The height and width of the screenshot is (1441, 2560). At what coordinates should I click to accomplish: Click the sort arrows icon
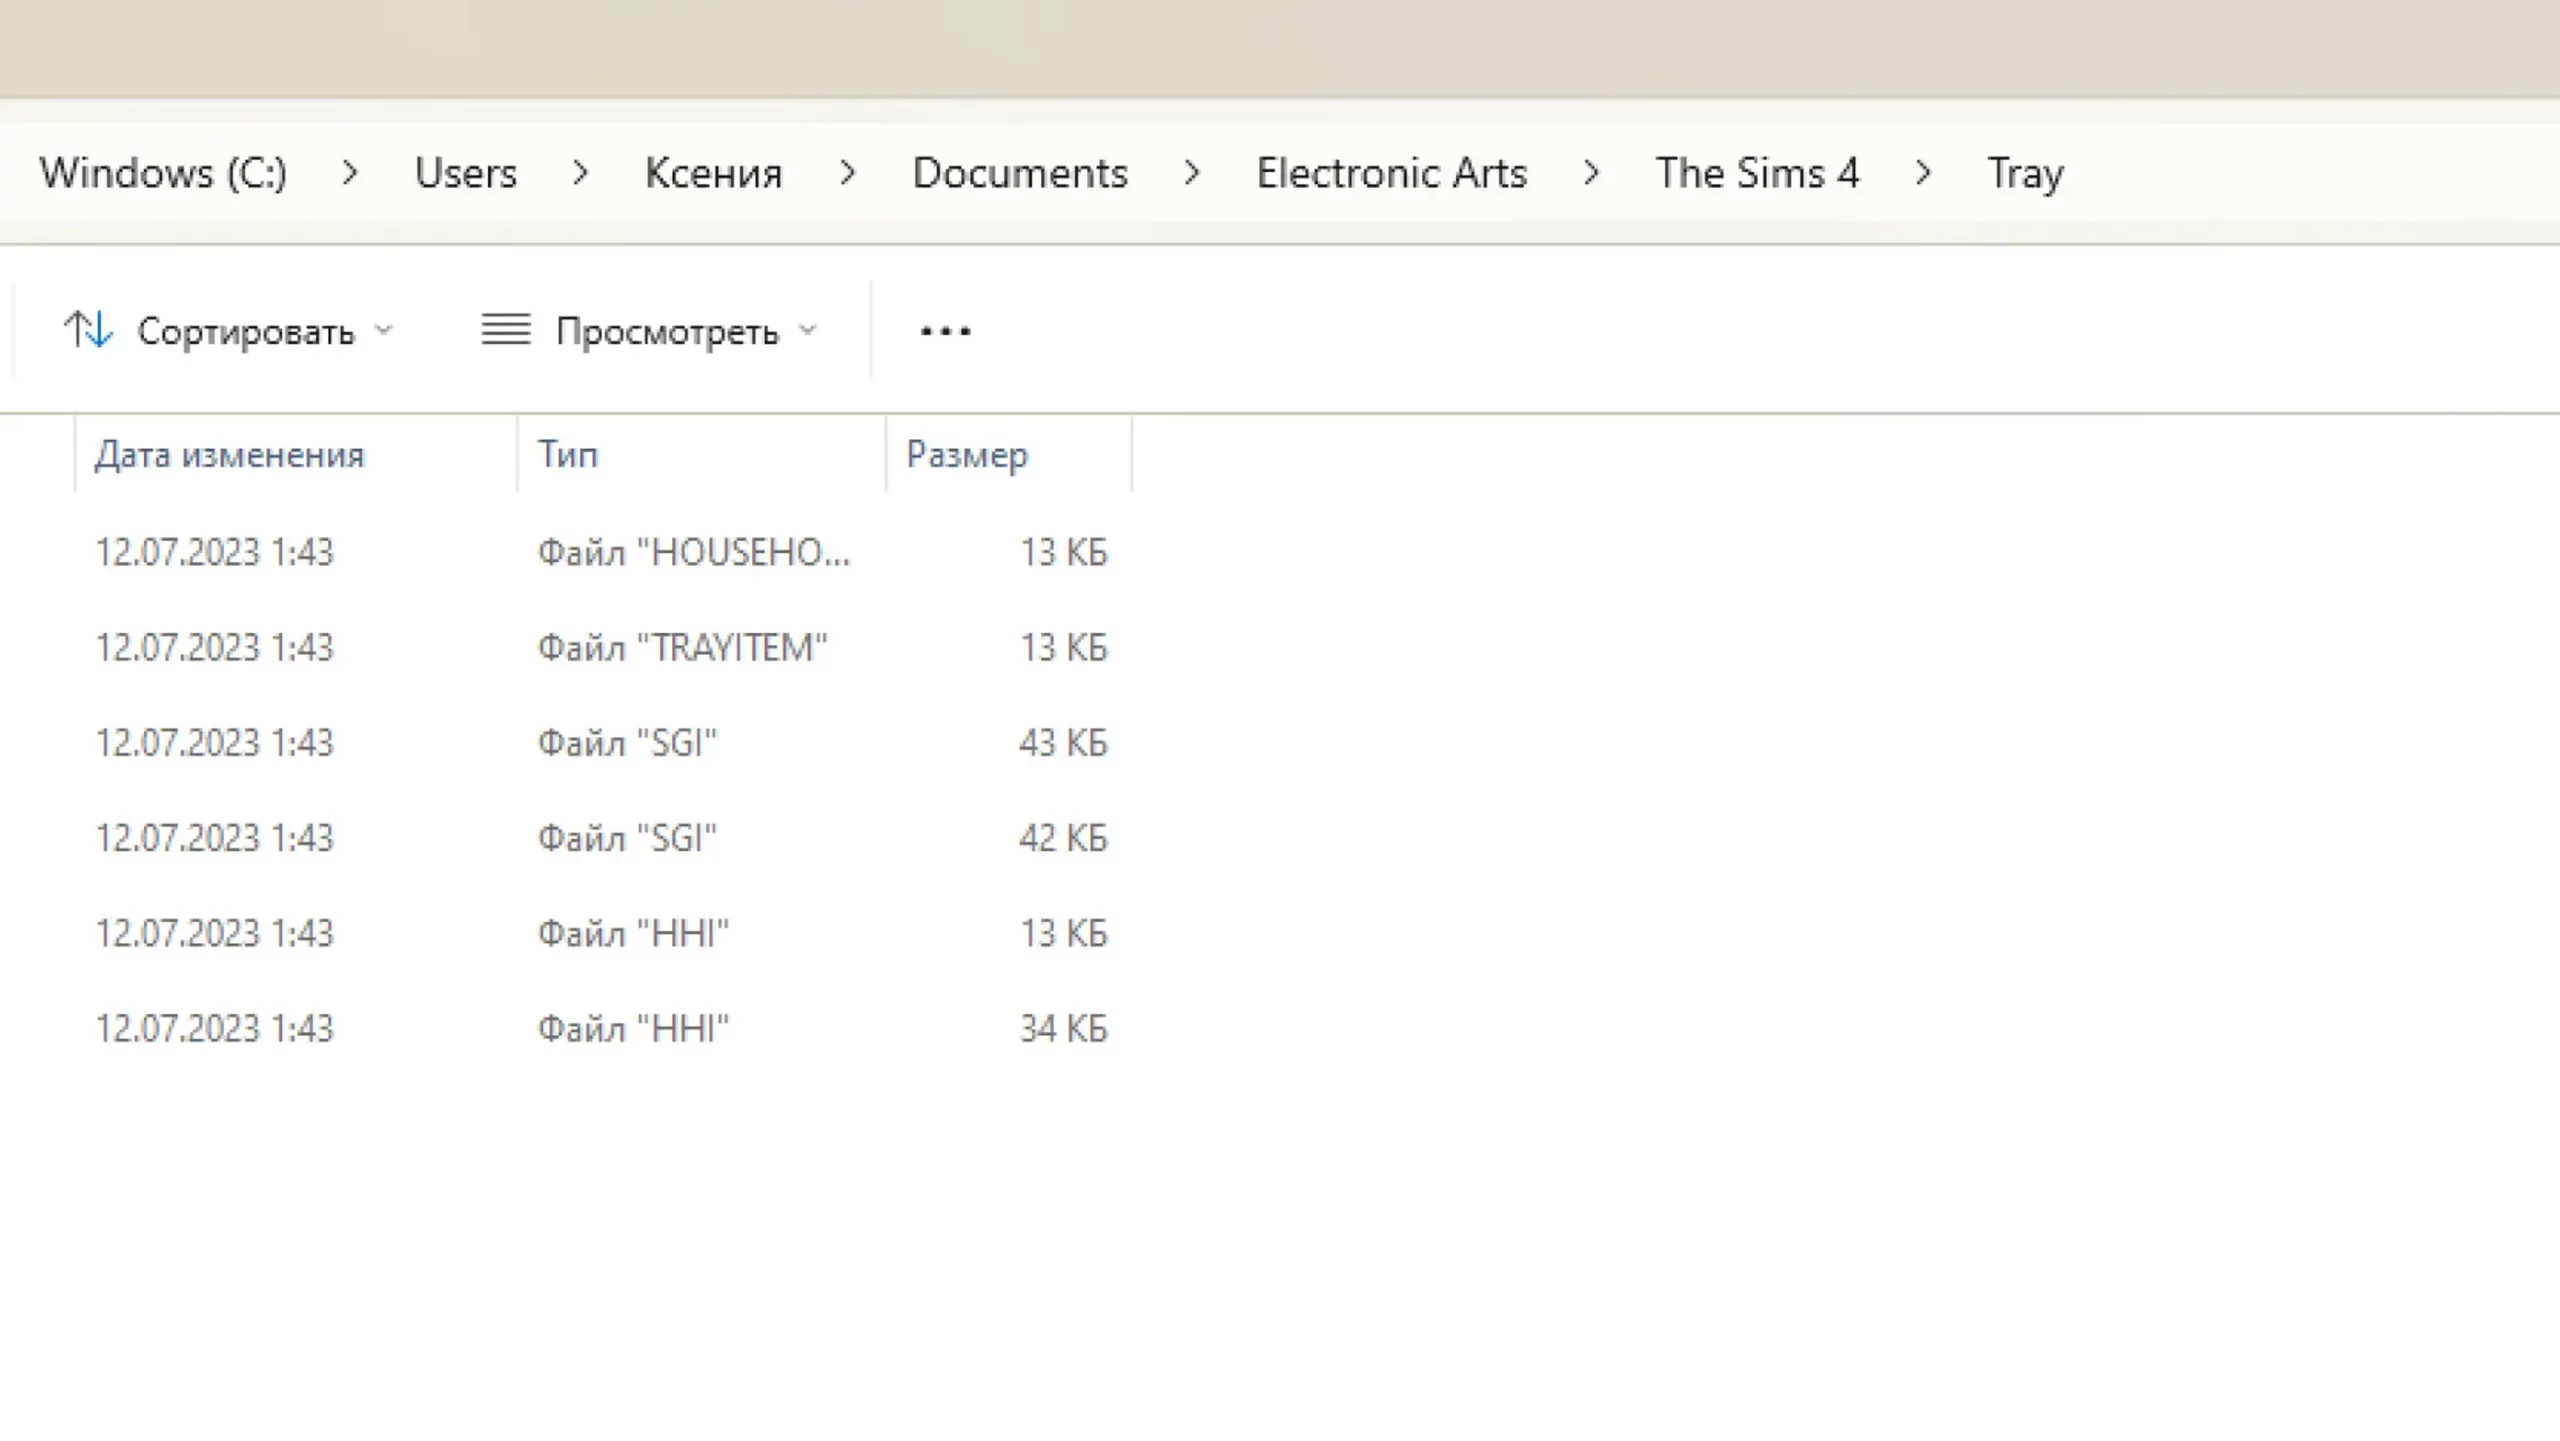88,330
